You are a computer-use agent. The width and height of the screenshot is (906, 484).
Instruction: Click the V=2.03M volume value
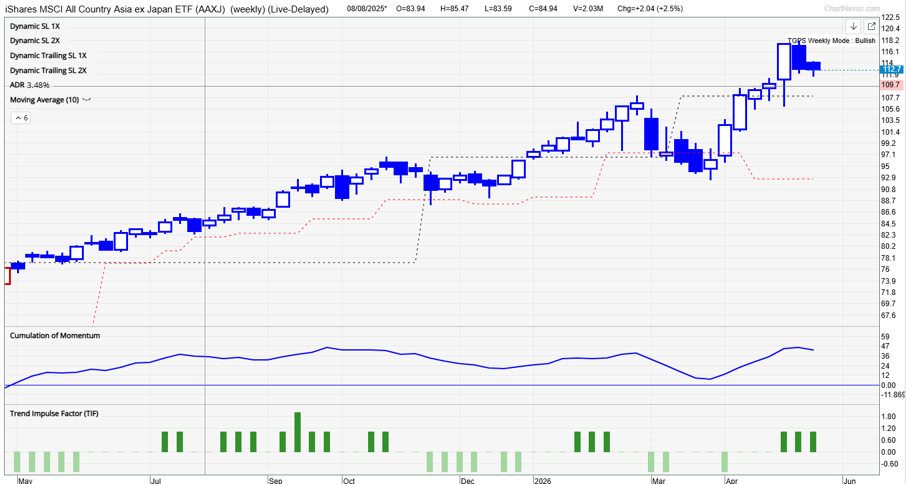pyautogui.click(x=586, y=9)
